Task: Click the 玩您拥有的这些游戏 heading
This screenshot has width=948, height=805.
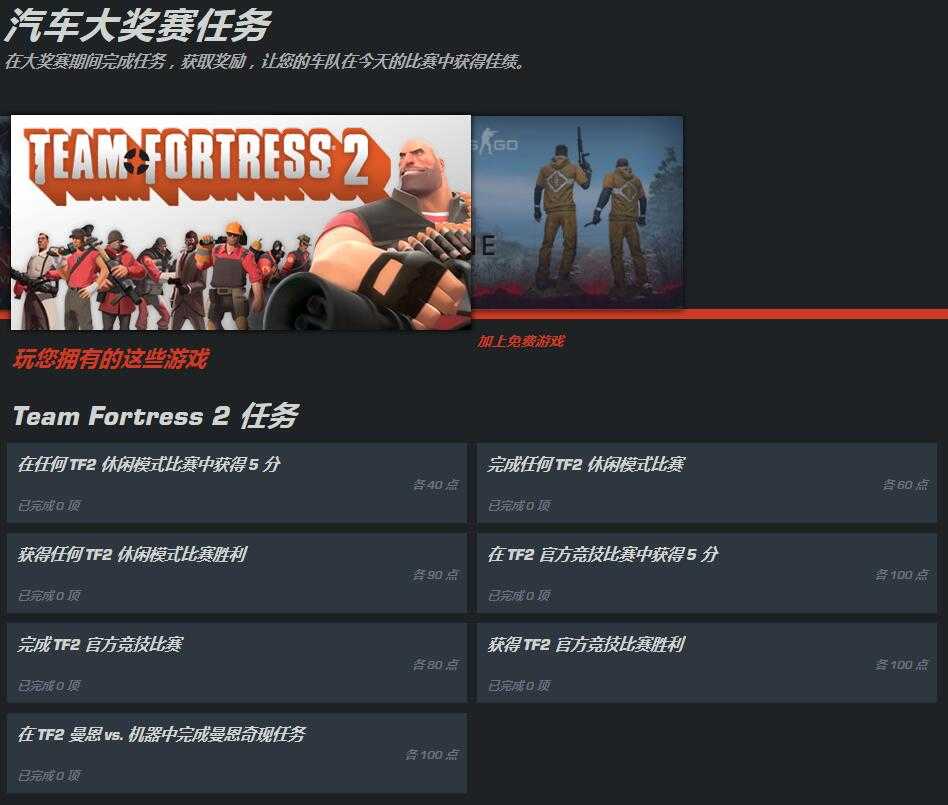Action: (111, 358)
